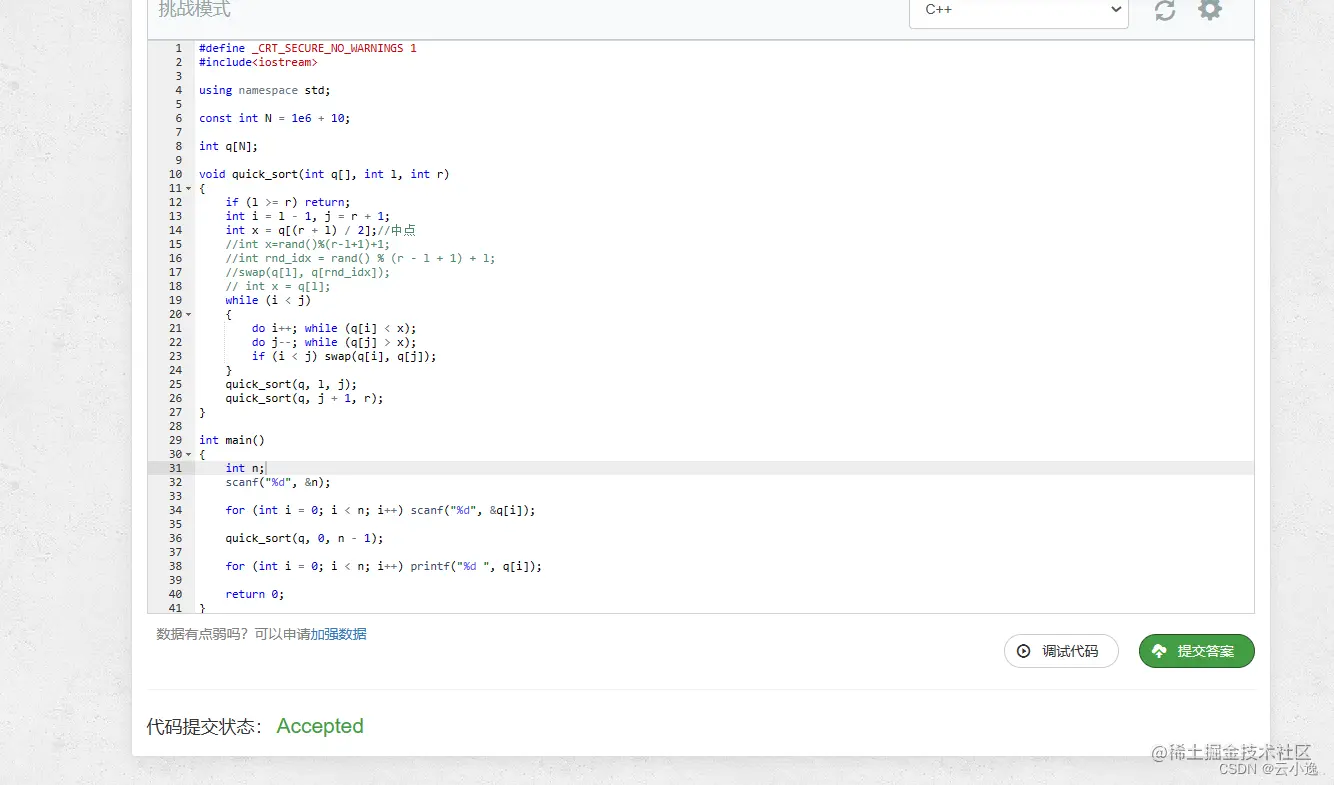Image resolution: width=1334 pixels, height=785 pixels.
Task: Click line number 36 in the gutter
Action: pos(176,538)
